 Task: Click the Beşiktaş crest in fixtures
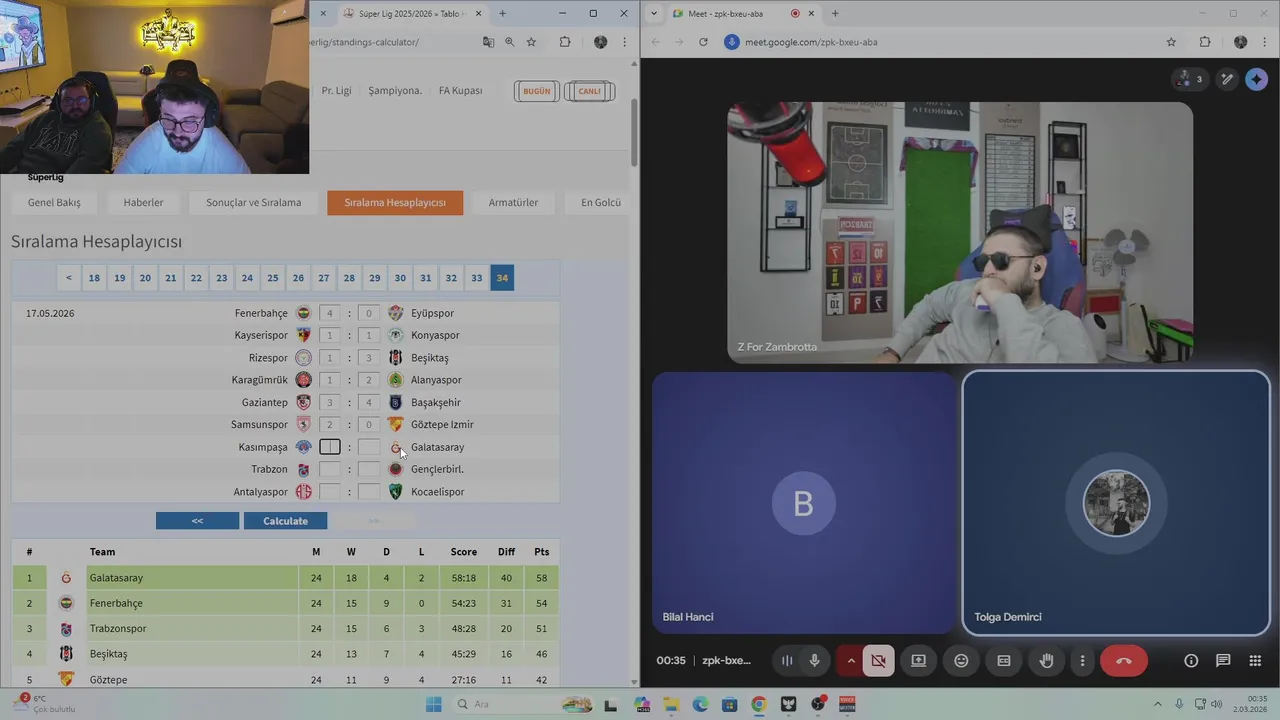[395, 358]
